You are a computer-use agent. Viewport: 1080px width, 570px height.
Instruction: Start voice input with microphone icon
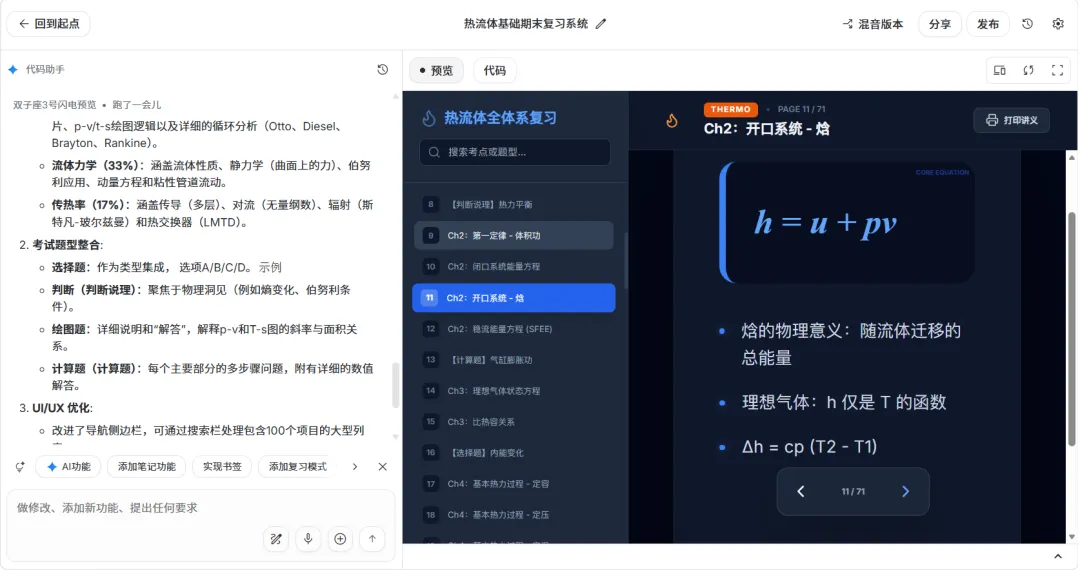tap(308, 539)
